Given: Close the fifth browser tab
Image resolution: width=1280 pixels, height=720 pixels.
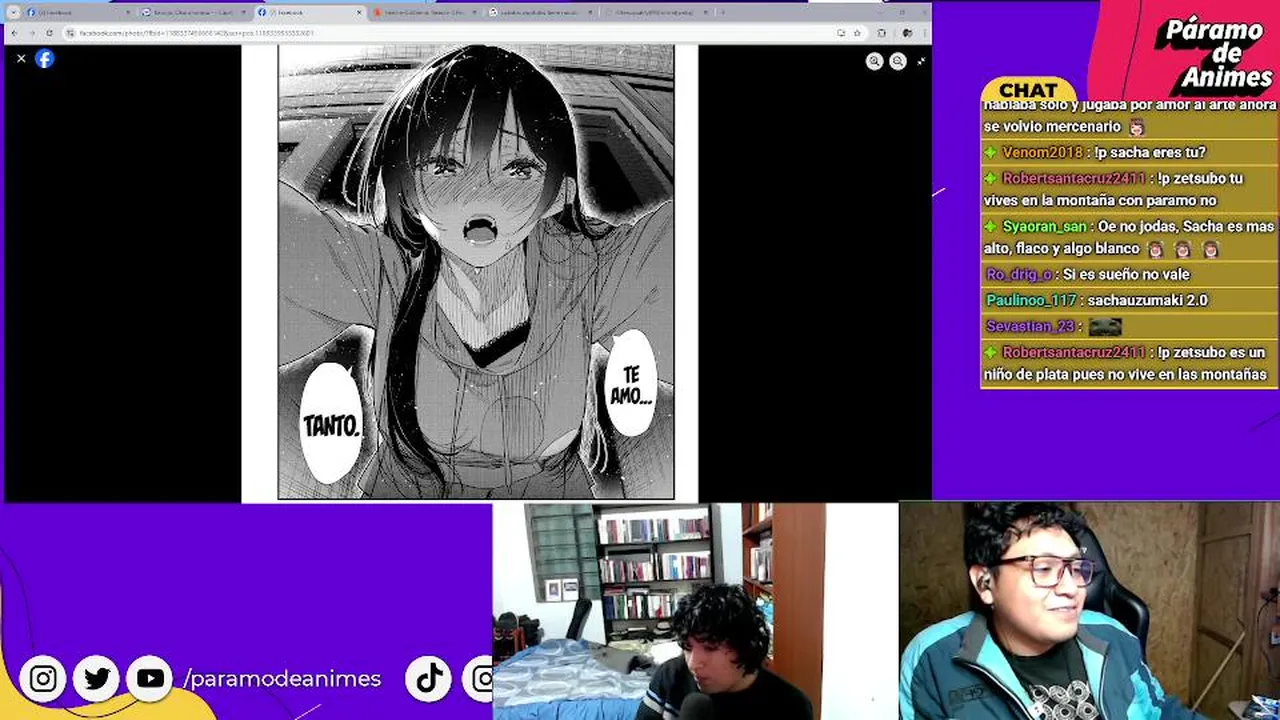Looking at the screenshot, I should point(590,12).
